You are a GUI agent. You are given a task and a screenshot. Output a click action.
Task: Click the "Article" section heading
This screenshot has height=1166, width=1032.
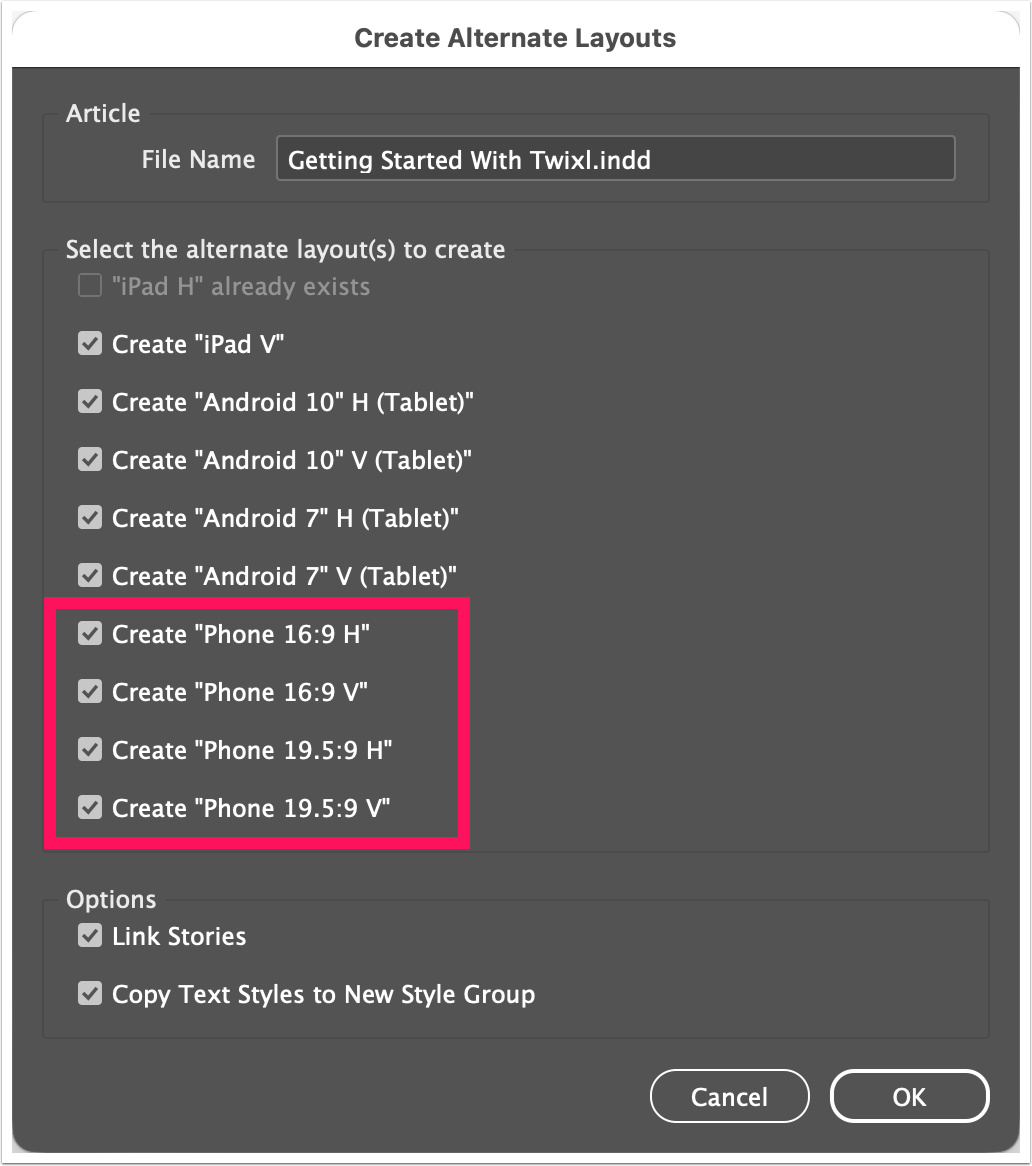coord(103,113)
